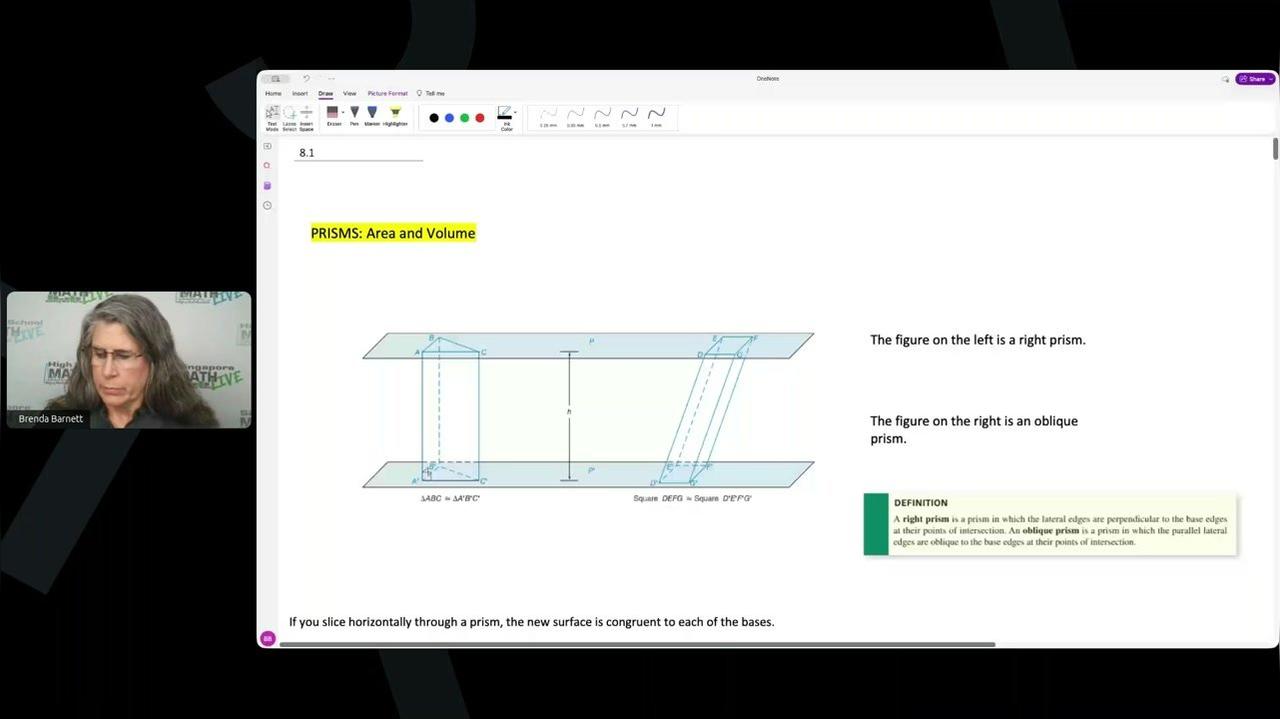Open the Picture Format tab
1280x719 pixels.
pyautogui.click(x=388, y=93)
